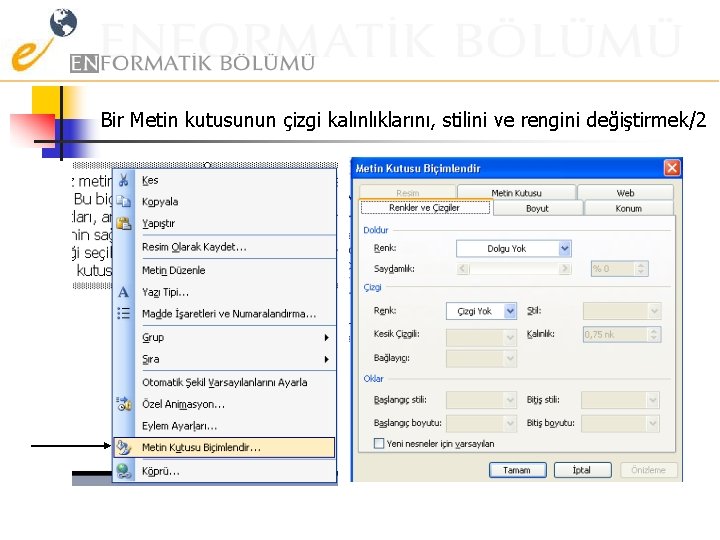Click the İptal button
720x540 pixels.
[582, 470]
